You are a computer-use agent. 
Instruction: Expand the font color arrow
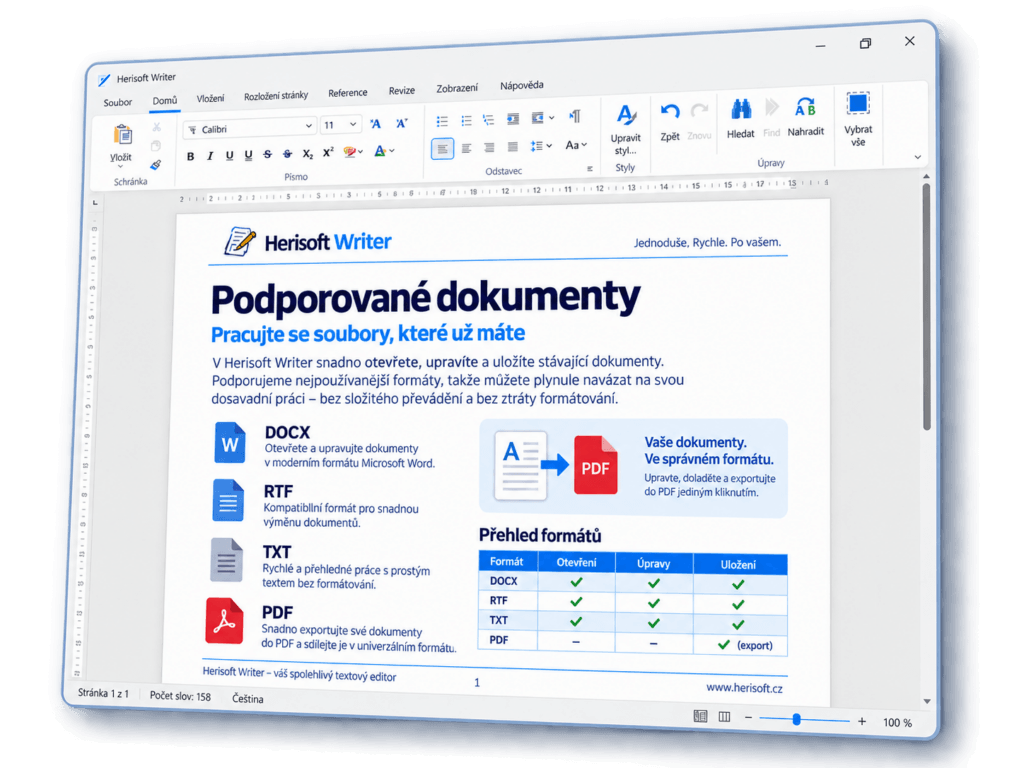coord(392,151)
